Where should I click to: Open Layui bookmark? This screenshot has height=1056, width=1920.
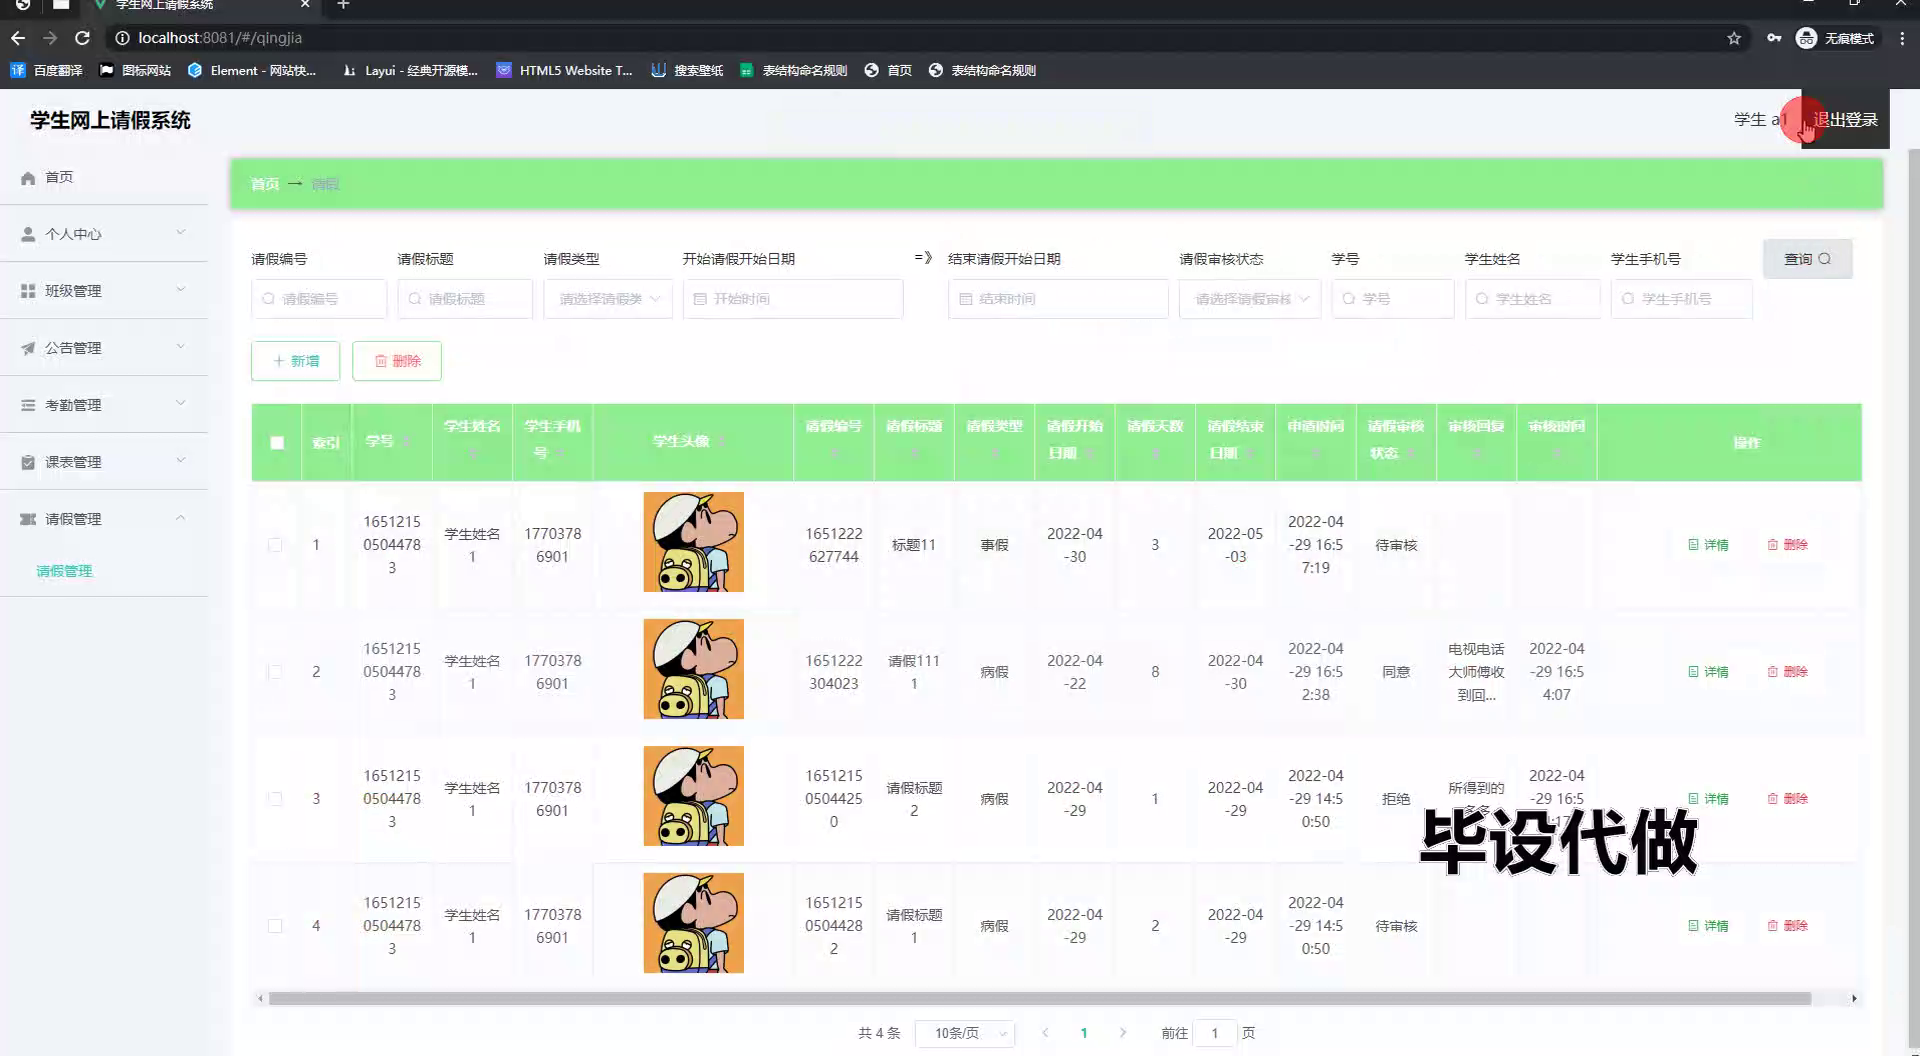coord(410,70)
